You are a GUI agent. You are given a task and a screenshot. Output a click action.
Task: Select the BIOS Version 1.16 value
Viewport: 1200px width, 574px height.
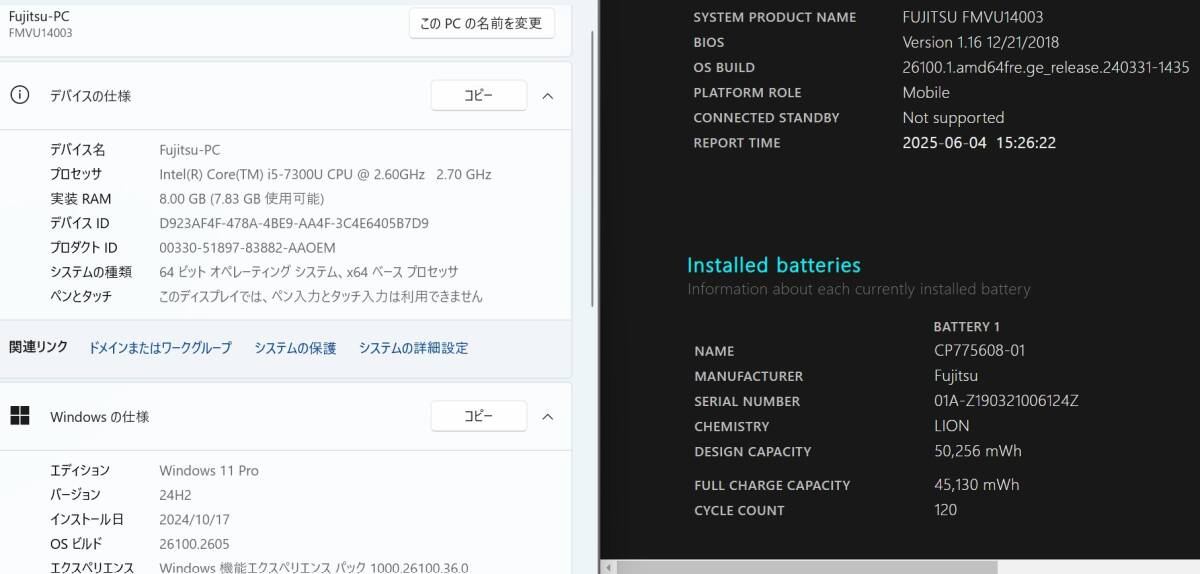980,42
